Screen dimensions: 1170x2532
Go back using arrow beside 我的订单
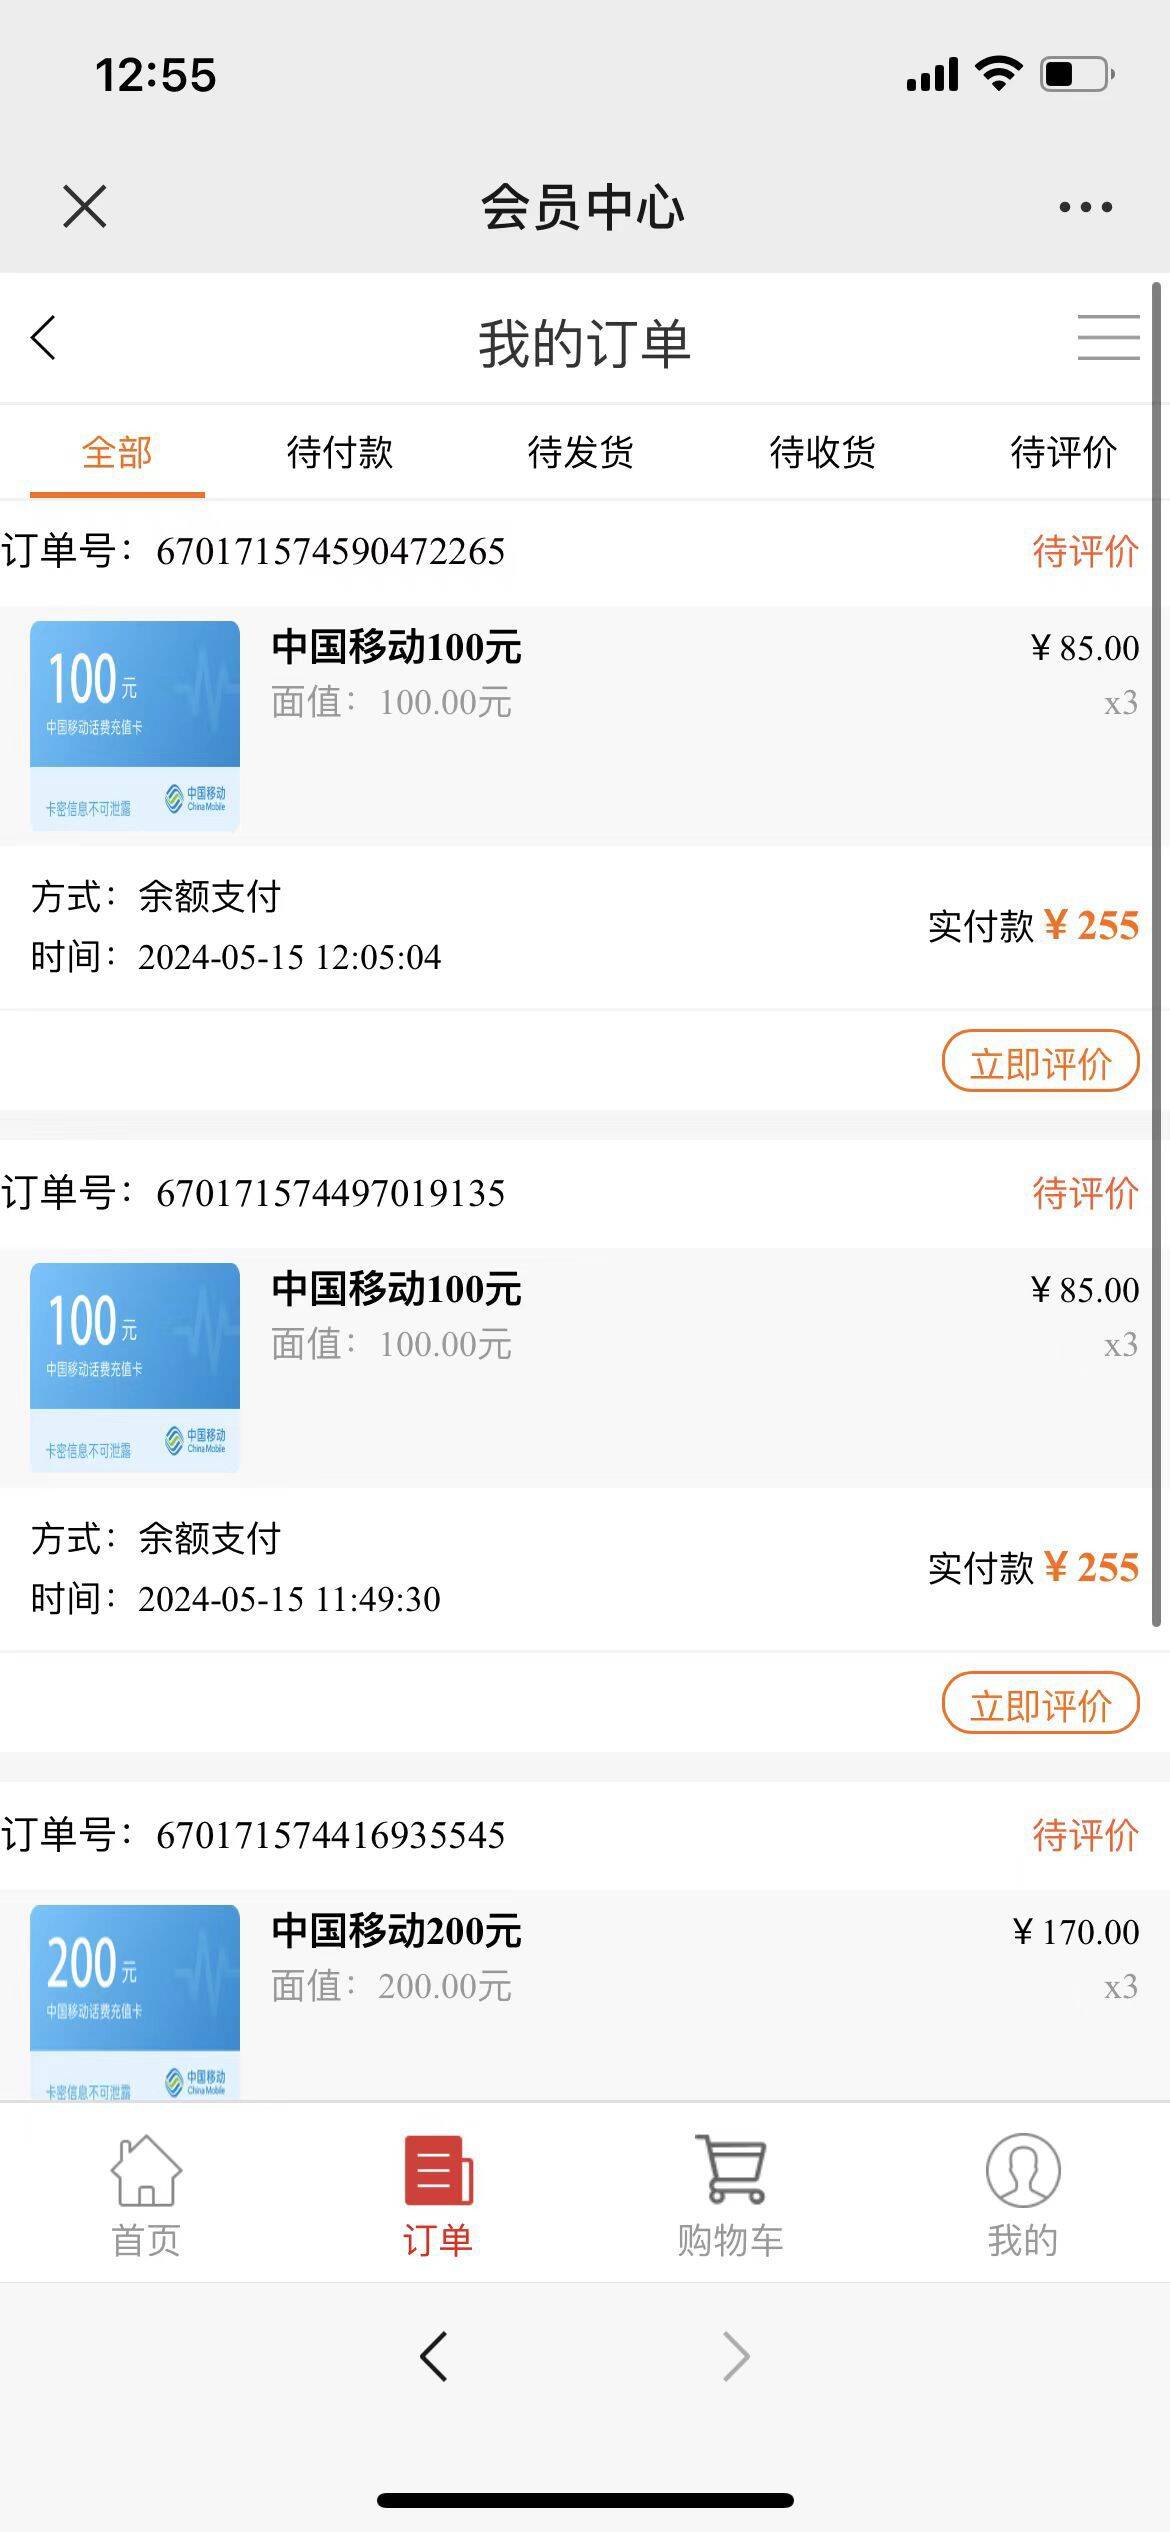(x=43, y=338)
